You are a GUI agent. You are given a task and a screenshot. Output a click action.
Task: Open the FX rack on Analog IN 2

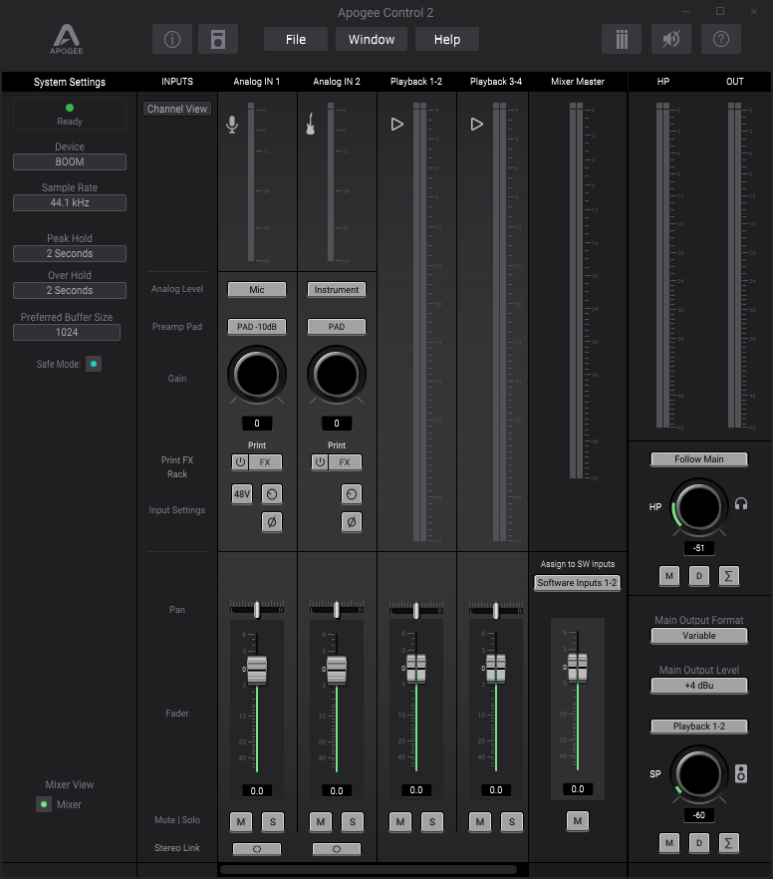point(345,462)
